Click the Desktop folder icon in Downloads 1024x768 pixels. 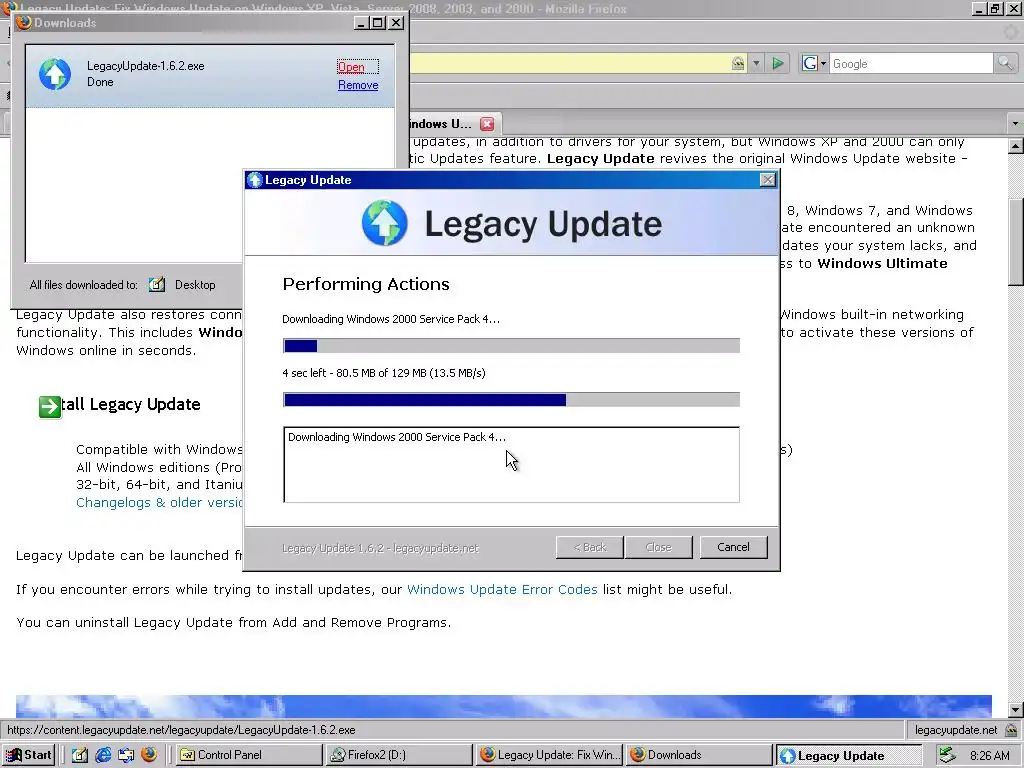[x=157, y=284]
